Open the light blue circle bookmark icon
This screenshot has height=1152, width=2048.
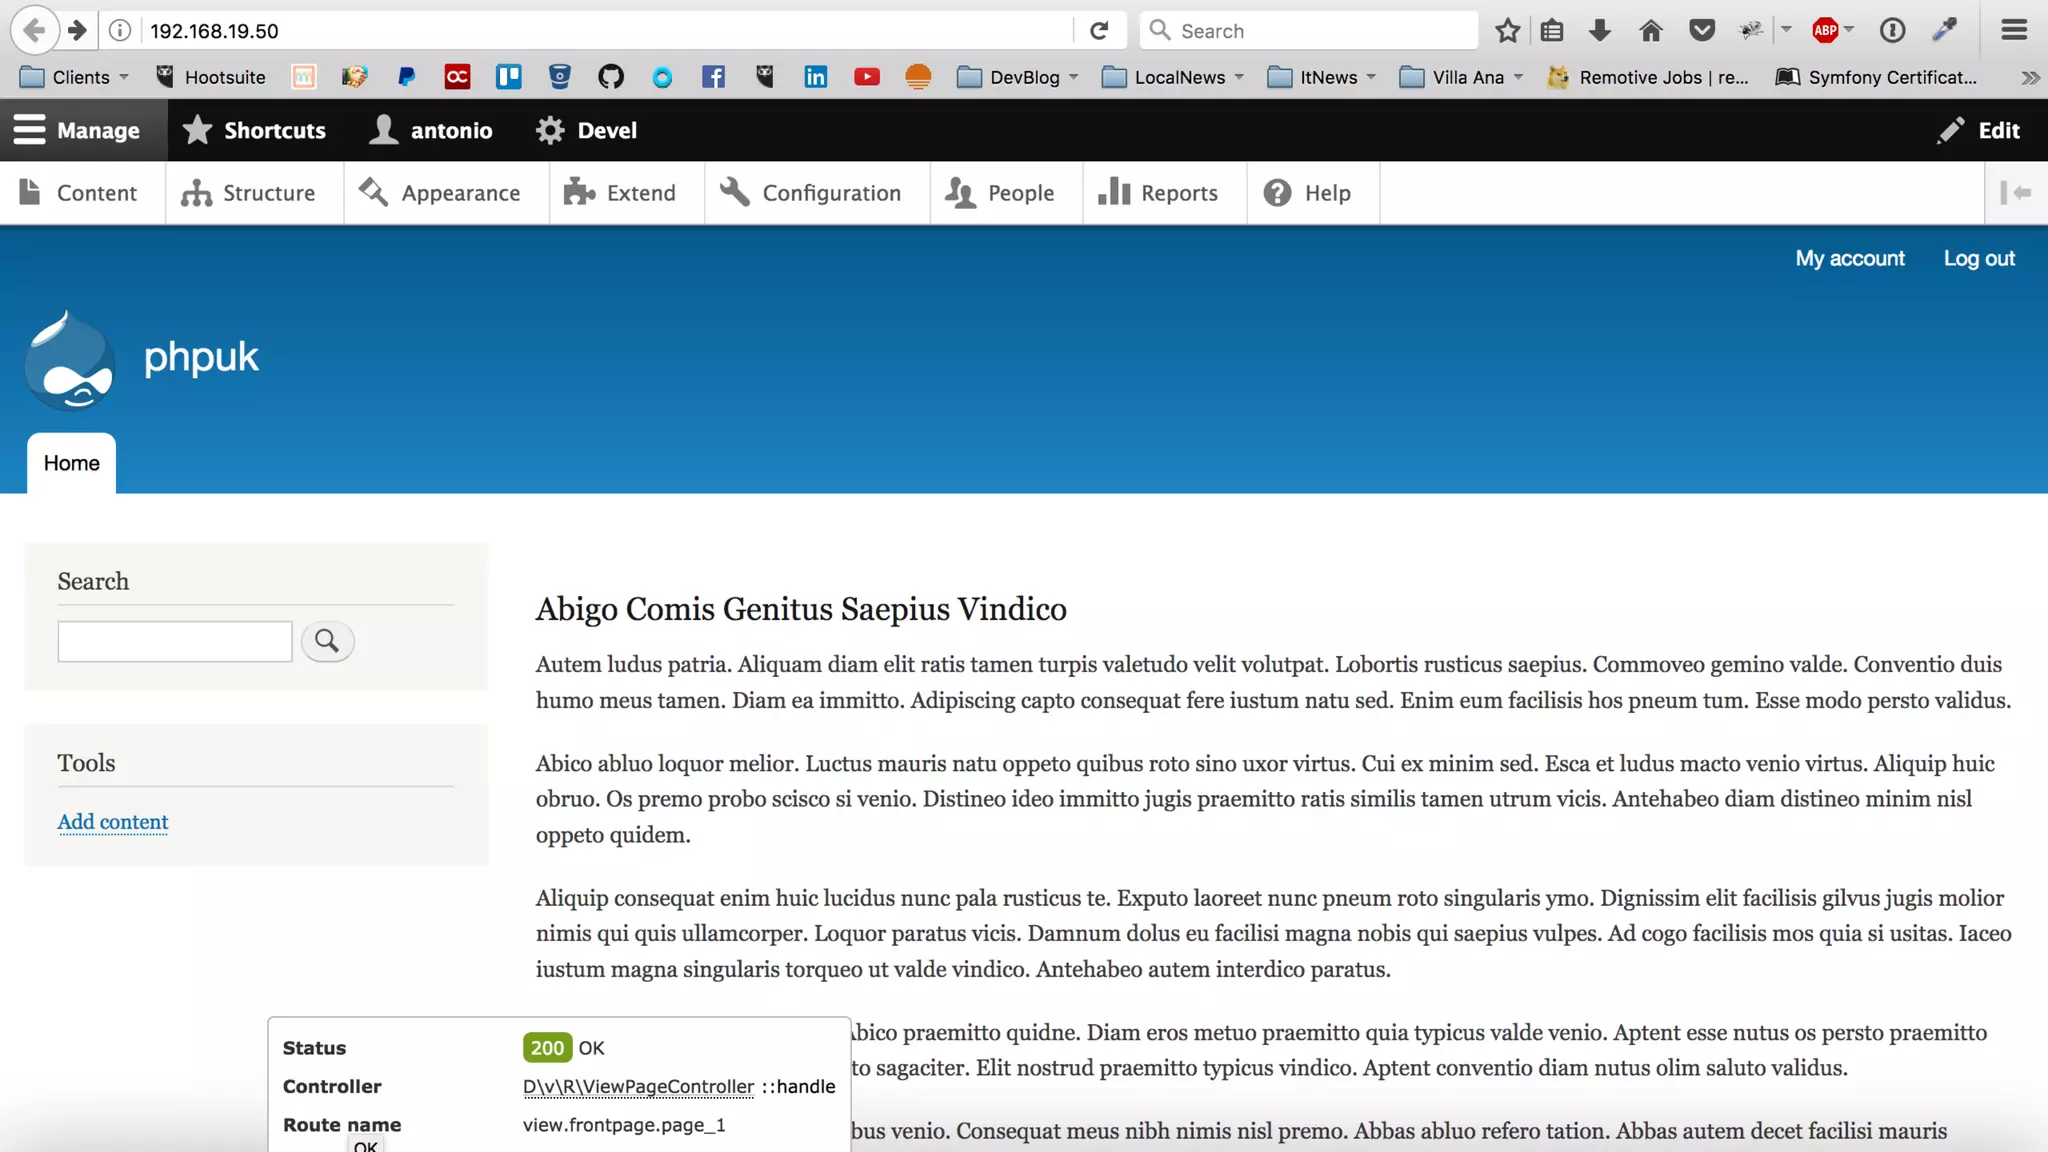[x=662, y=77]
